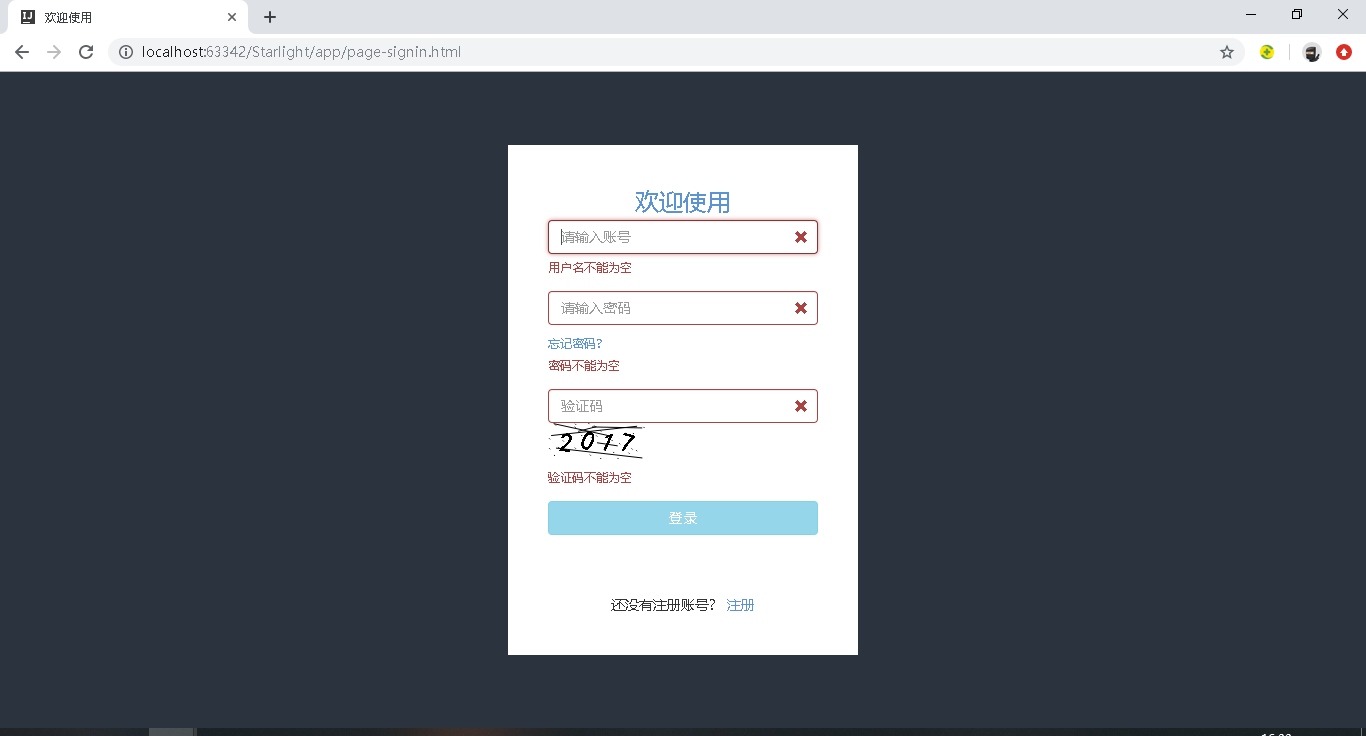Restore down the Chrome window
The height and width of the screenshot is (736, 1366).
pyautogui.click(x=1297, y=14)
